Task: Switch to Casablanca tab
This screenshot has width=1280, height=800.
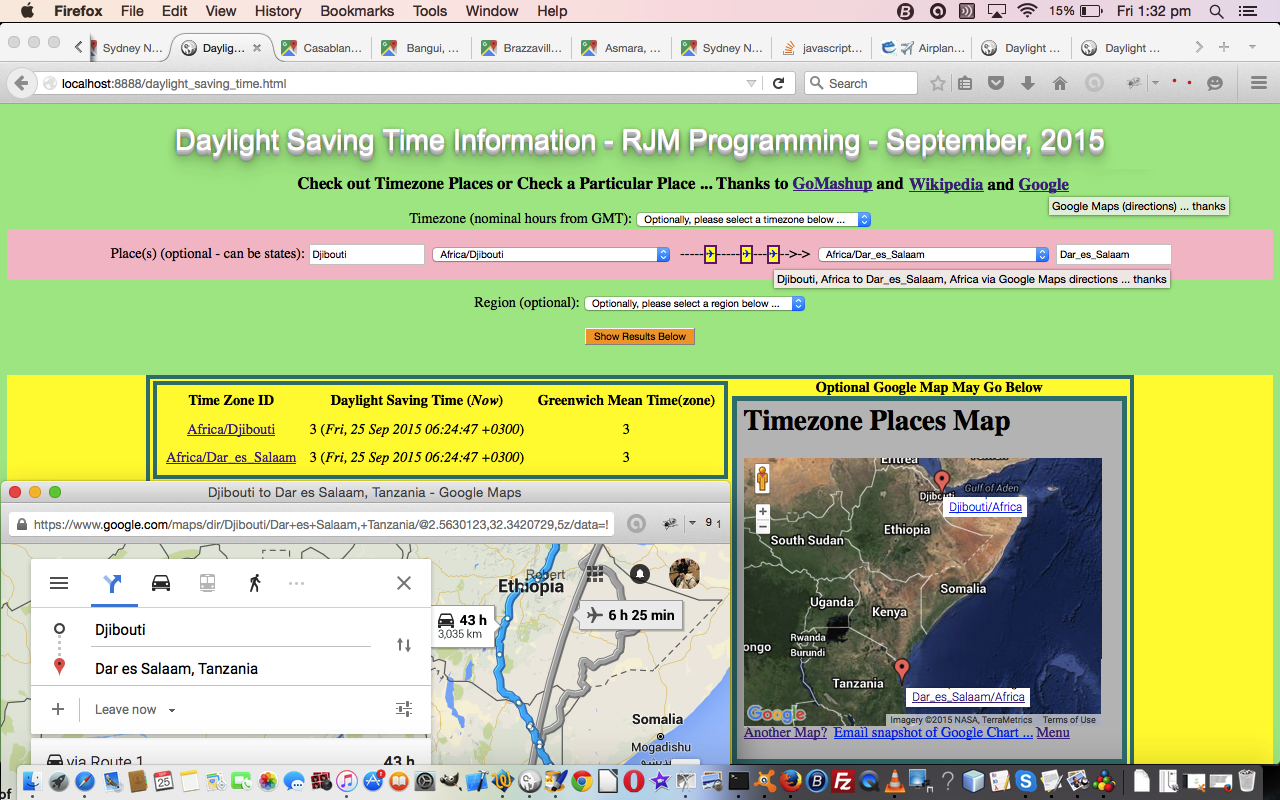Action: 321,48
